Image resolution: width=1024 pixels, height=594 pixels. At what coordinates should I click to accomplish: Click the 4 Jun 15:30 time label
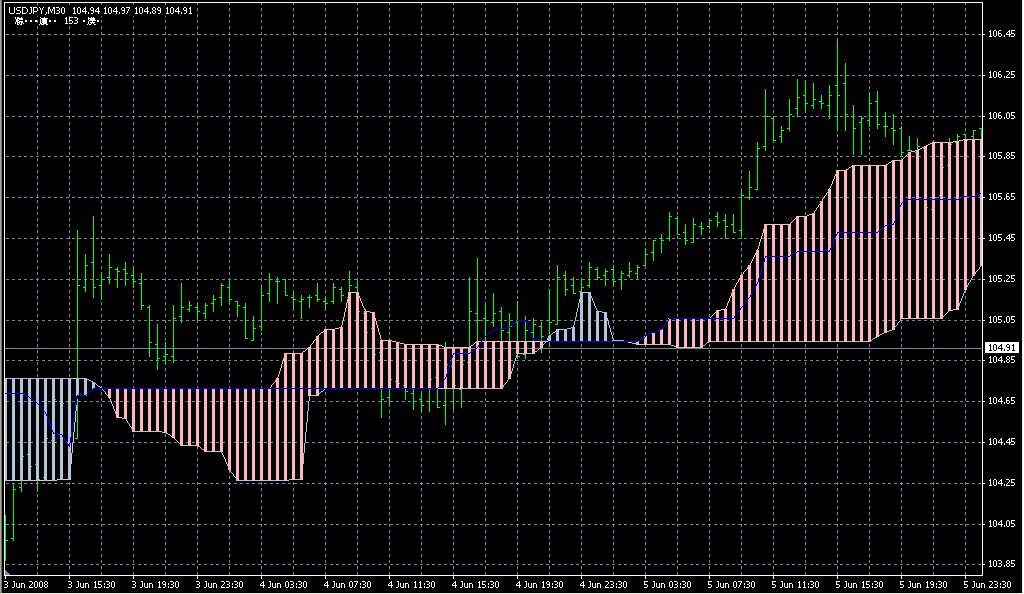click(x=476, y=584)
